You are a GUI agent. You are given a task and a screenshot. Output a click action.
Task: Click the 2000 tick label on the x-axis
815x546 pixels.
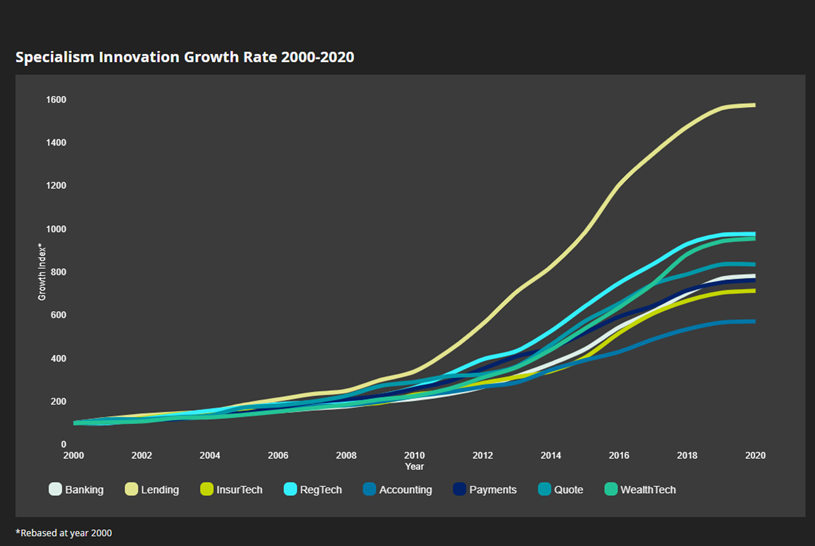click(73, 455)
